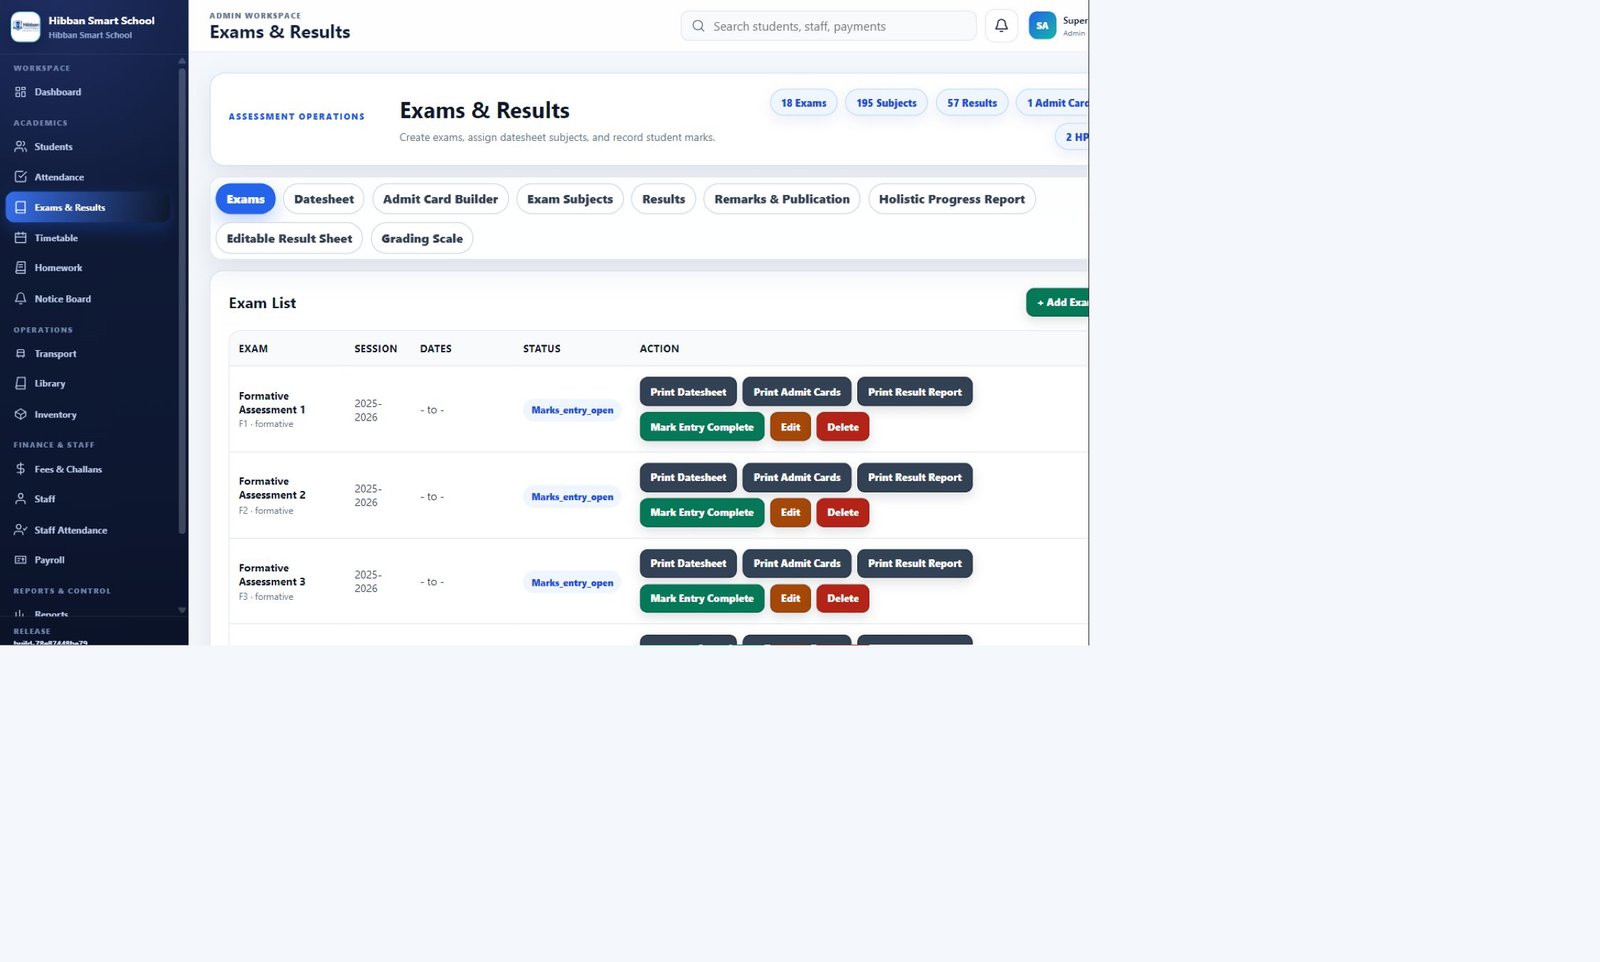The height and width of the screenshot is (962, 1600).
Task: Delete Formative Assessment 3
Action: coord(843,599)
